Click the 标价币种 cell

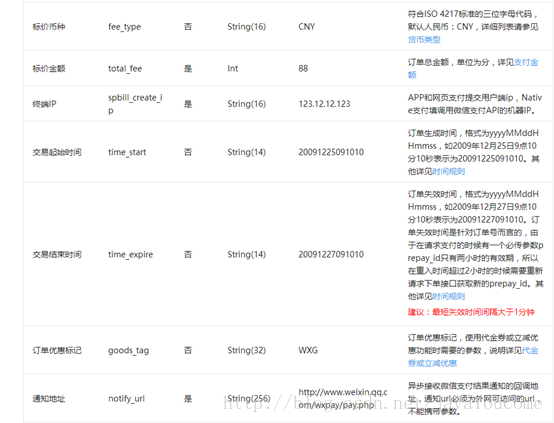[49, 27]
